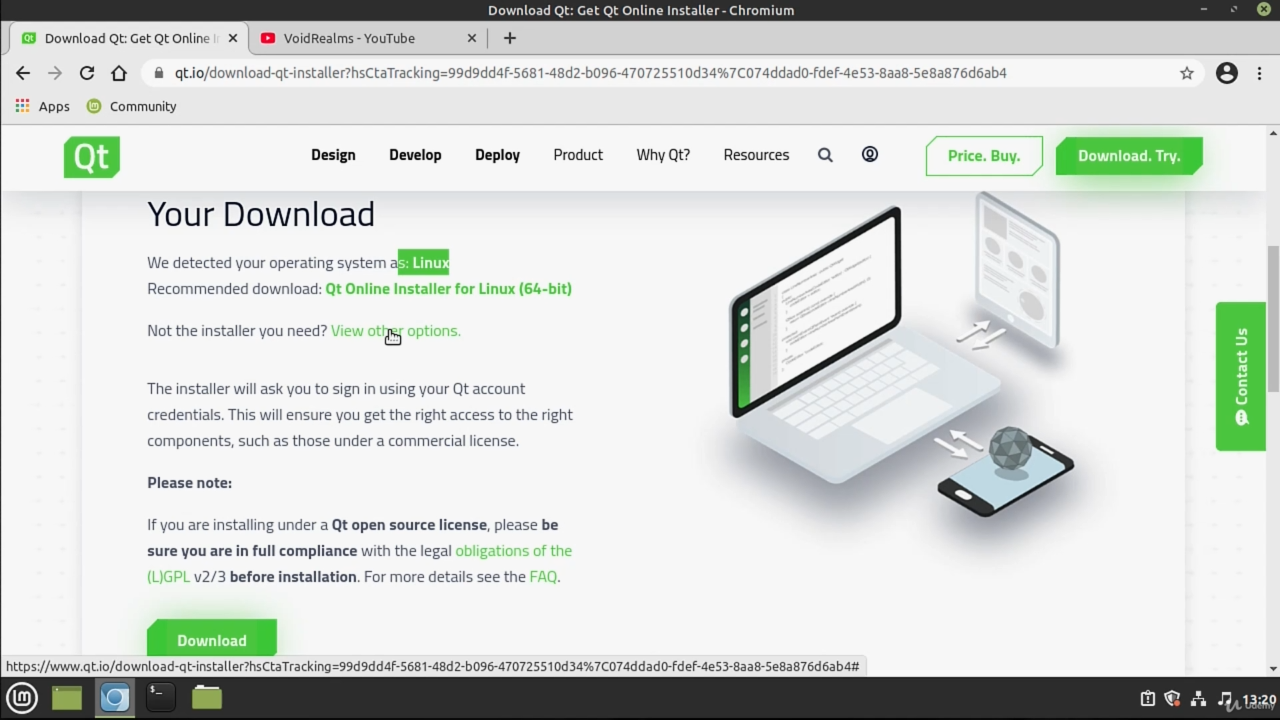Open the Deploy menu

tap(497, 155)
